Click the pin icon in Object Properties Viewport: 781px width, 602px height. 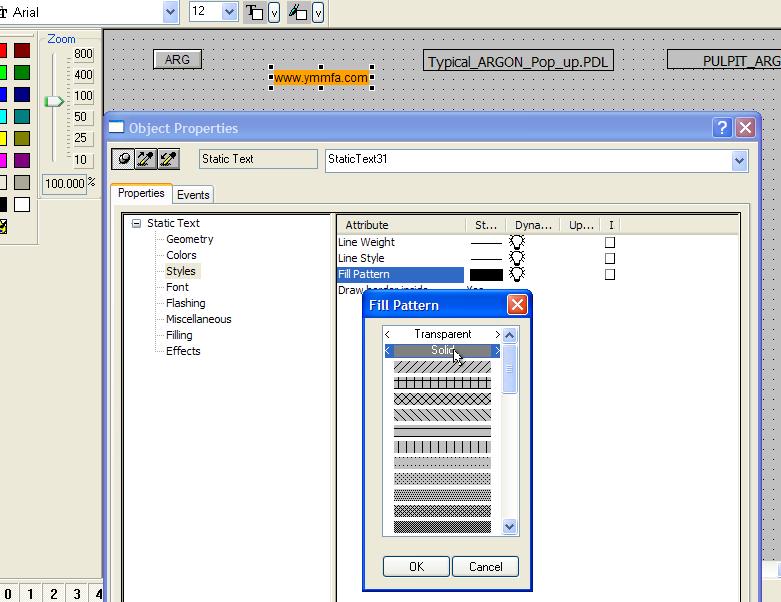pos(123,159)
